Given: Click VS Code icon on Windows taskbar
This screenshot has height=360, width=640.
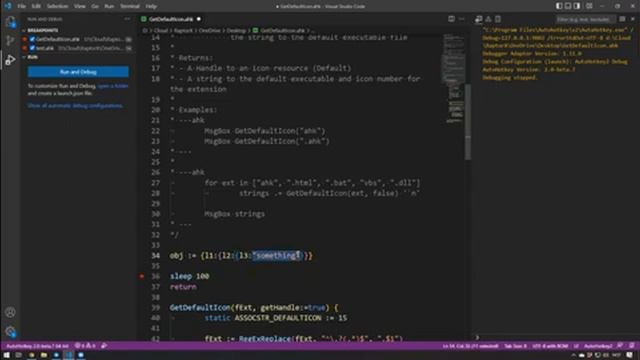Looking at the screenshot, I should [69, 356].
